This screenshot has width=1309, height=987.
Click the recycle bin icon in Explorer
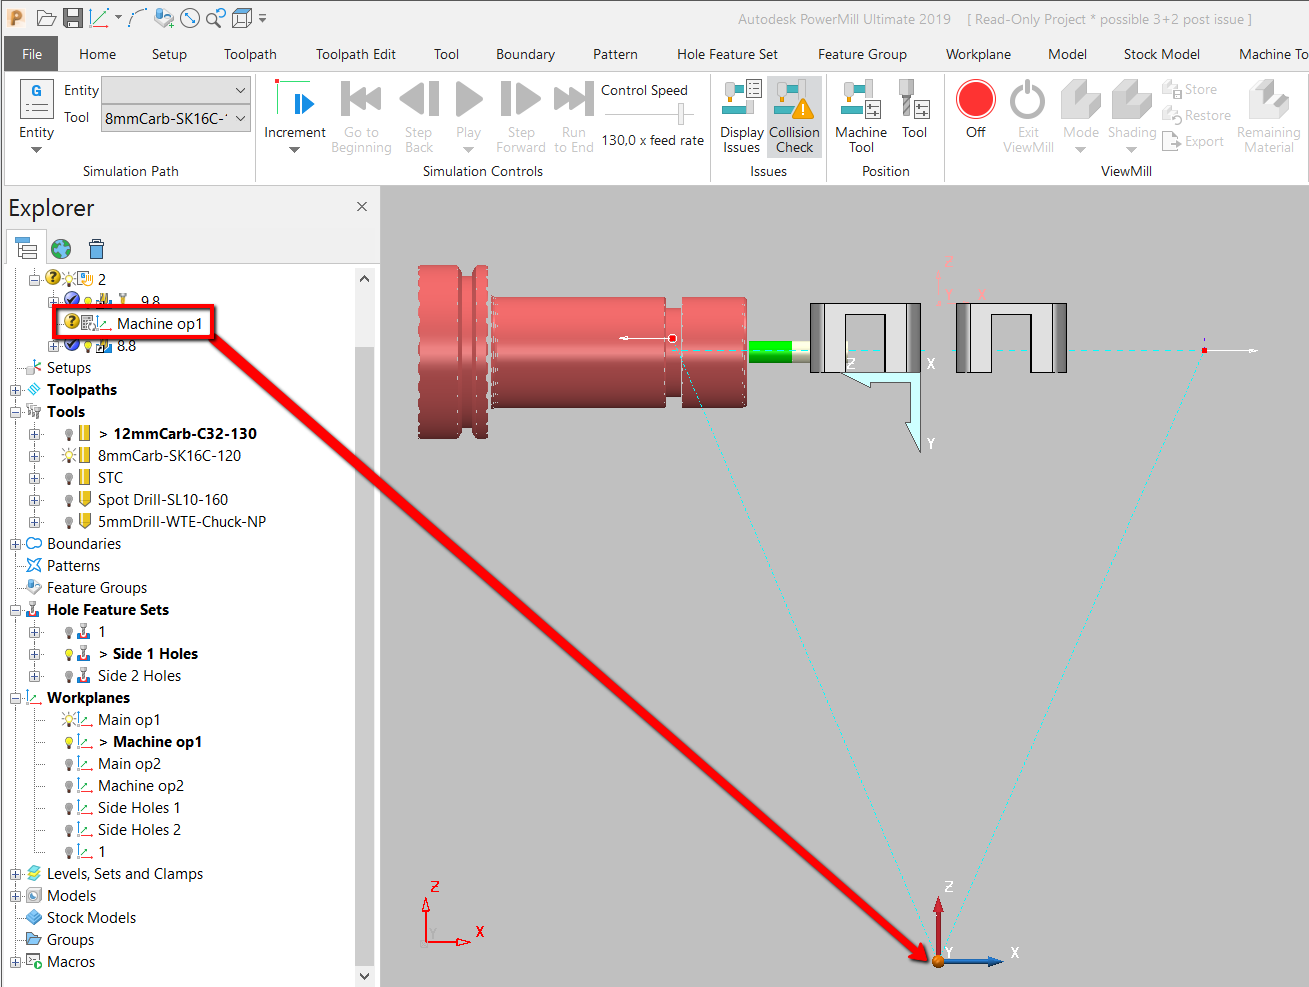pyautogui.click(x=96, y=248)
